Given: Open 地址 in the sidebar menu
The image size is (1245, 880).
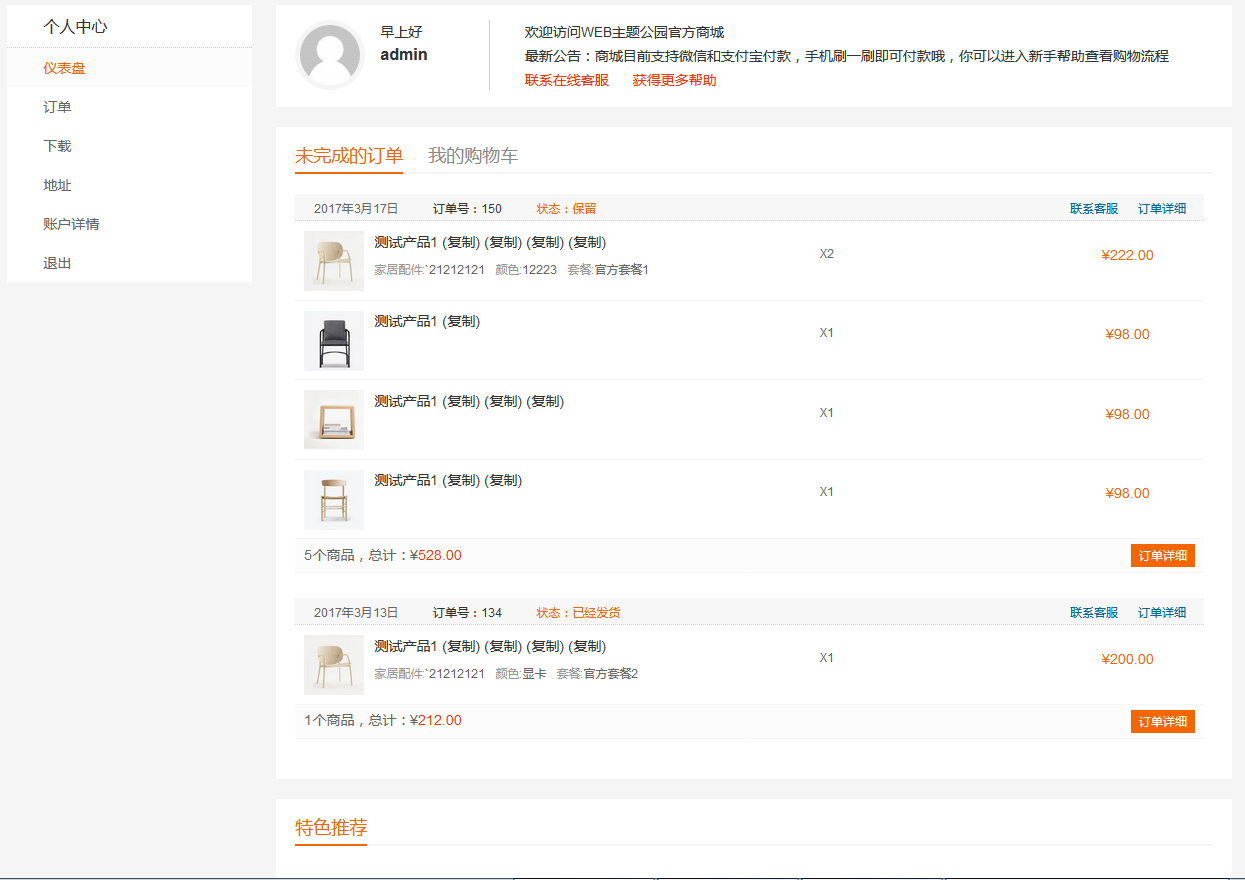Looking at the screenshot, I should pyautogui.click(x=57, y=185).
